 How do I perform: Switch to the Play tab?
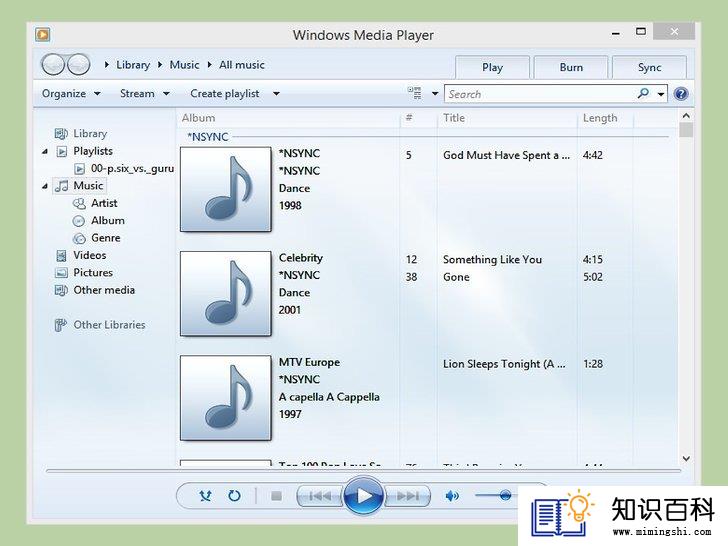click(492, 68)
